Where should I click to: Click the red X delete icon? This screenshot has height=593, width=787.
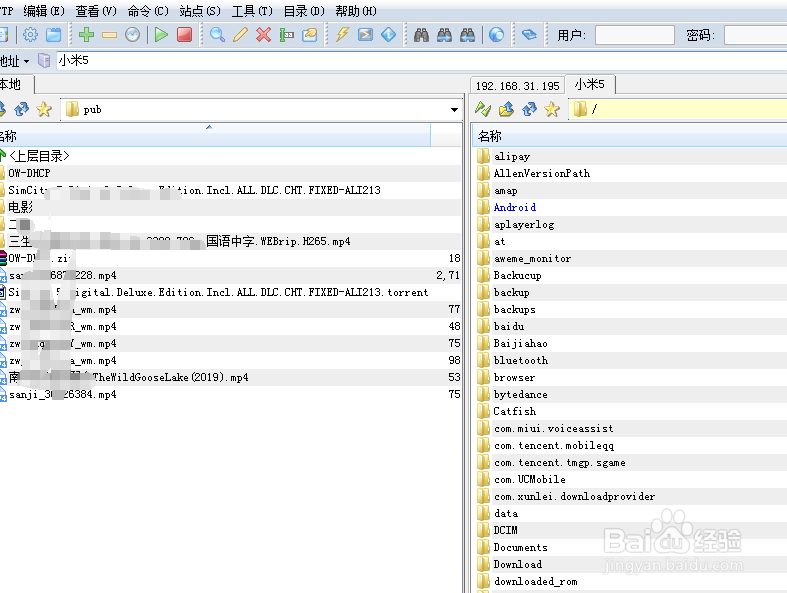click(263, 35)
